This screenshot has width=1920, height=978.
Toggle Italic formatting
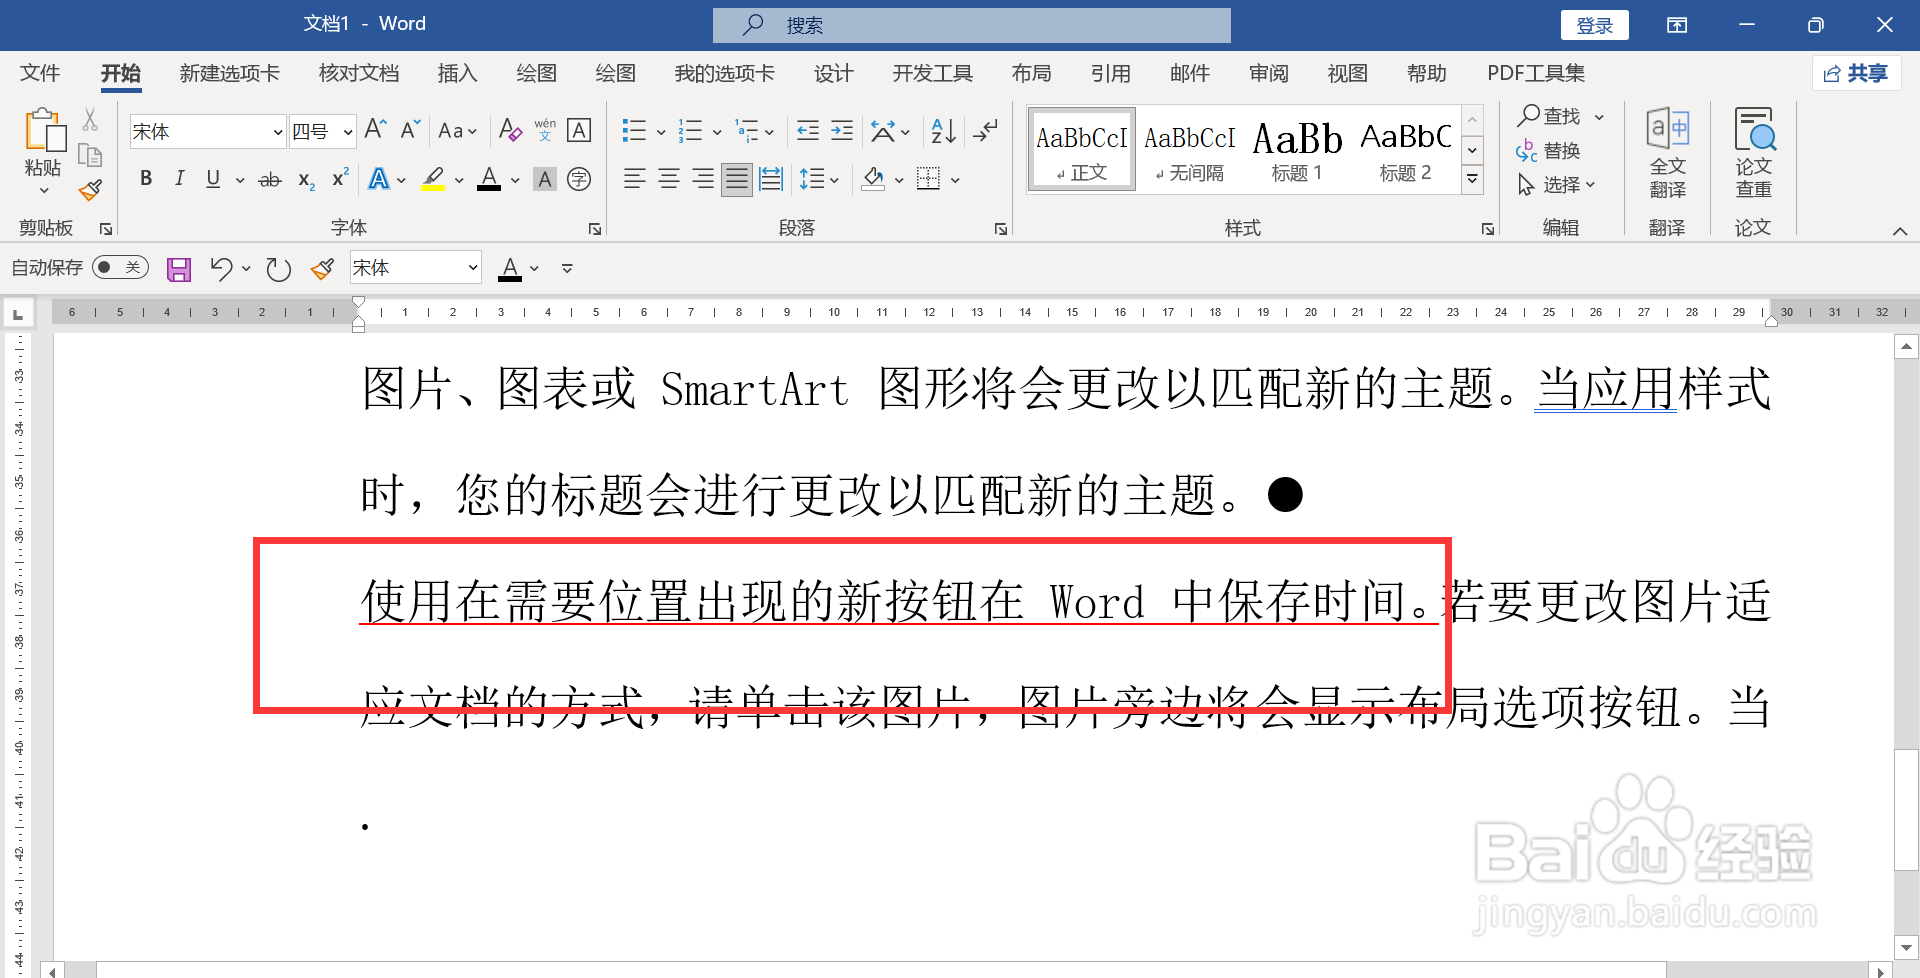[x=179, y=179]
